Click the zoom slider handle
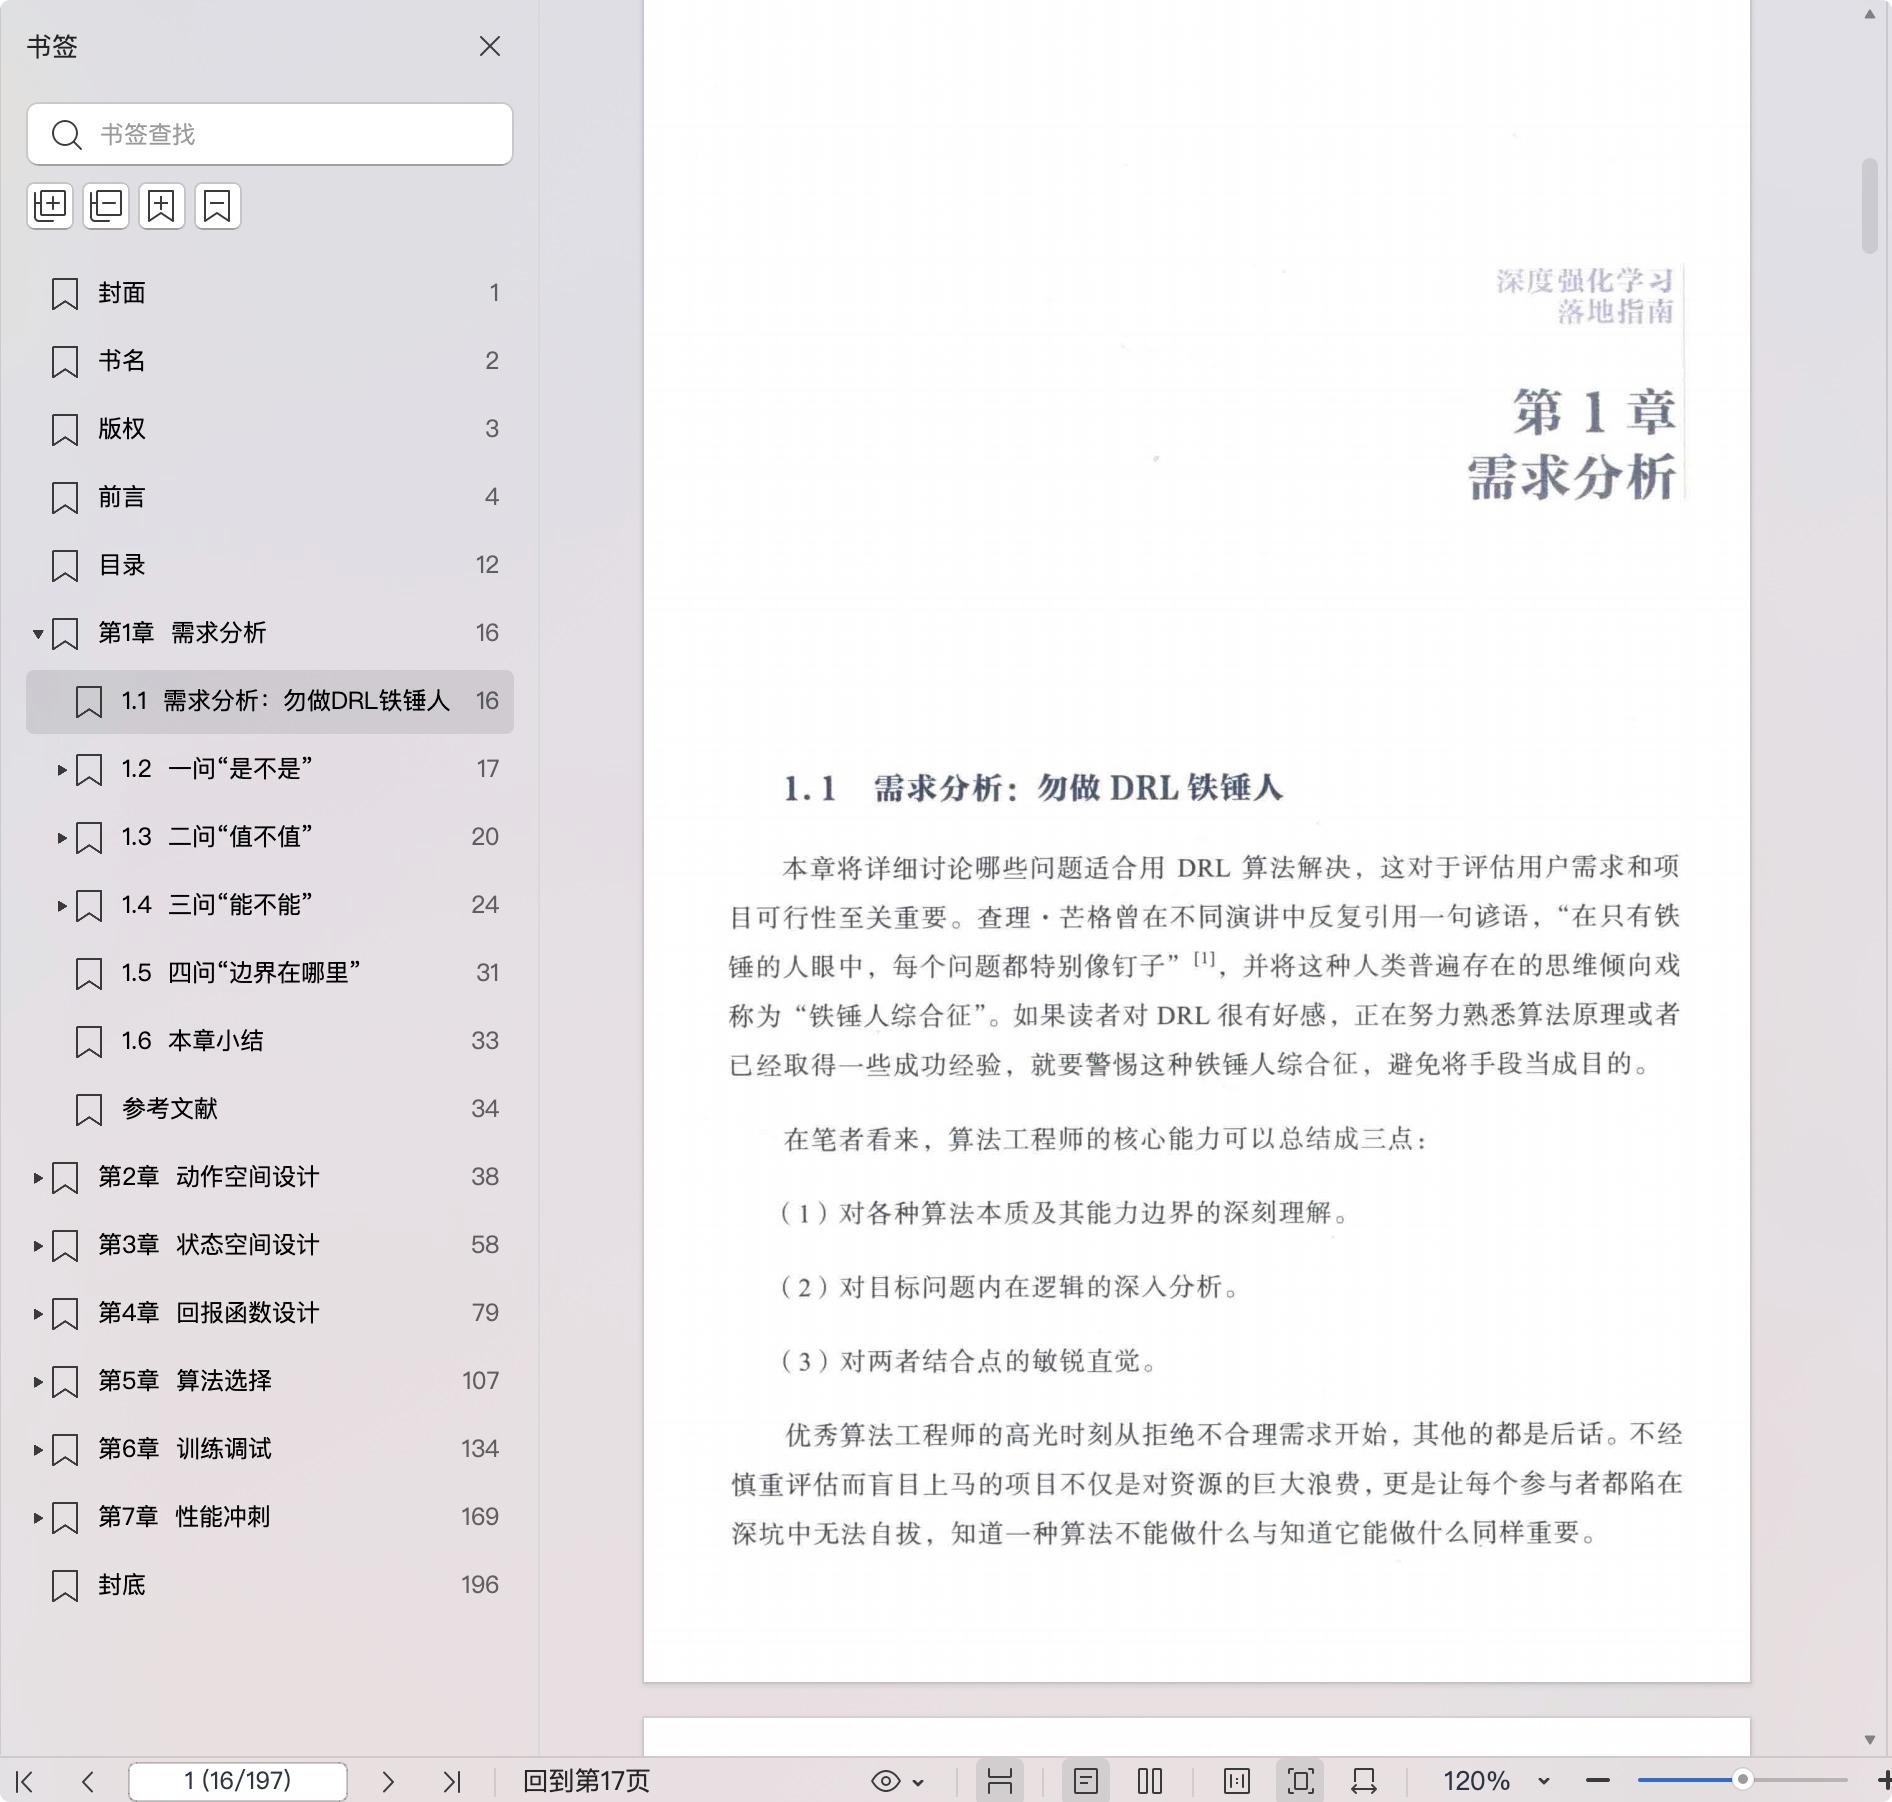Screen dimensions: 1892x1802 pos(1742,1780)
